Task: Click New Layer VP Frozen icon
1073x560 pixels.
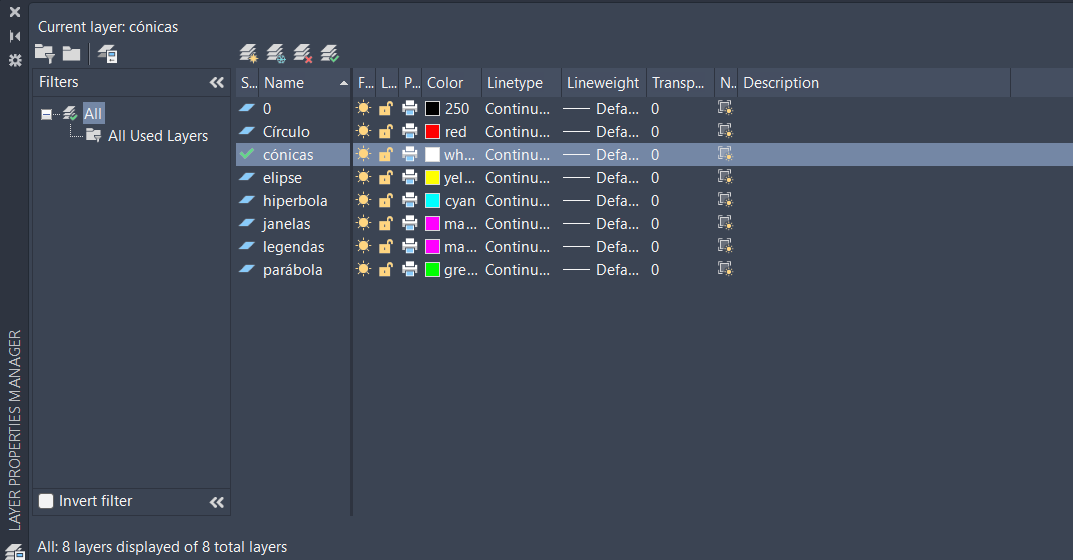Action: tap(276, 53)
